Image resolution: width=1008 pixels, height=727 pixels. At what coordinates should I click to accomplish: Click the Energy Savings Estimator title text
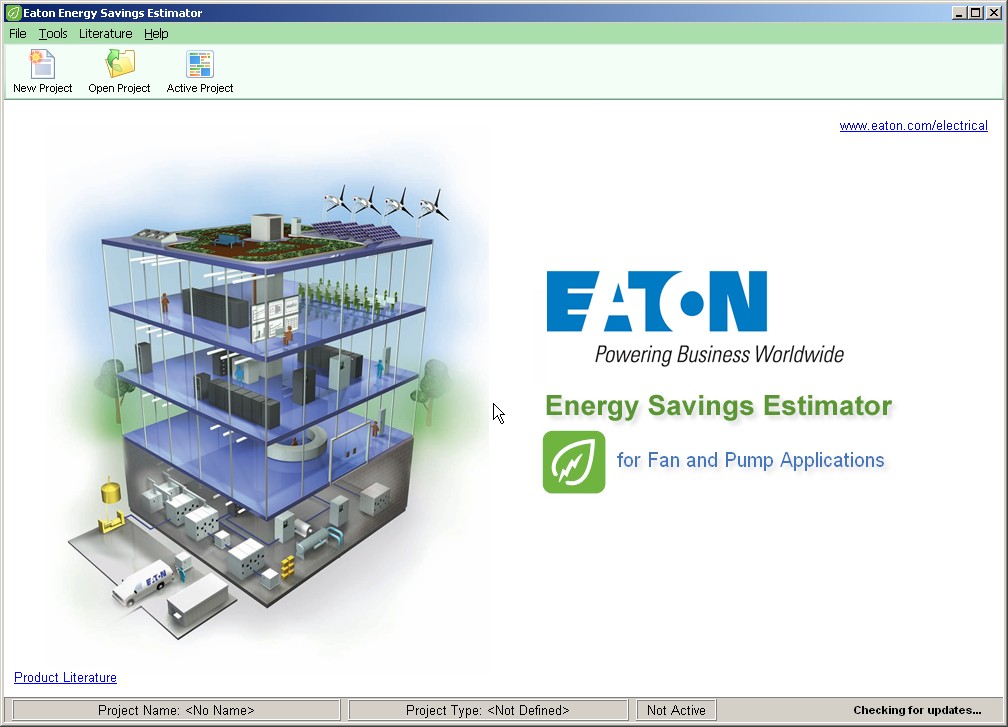718,406
